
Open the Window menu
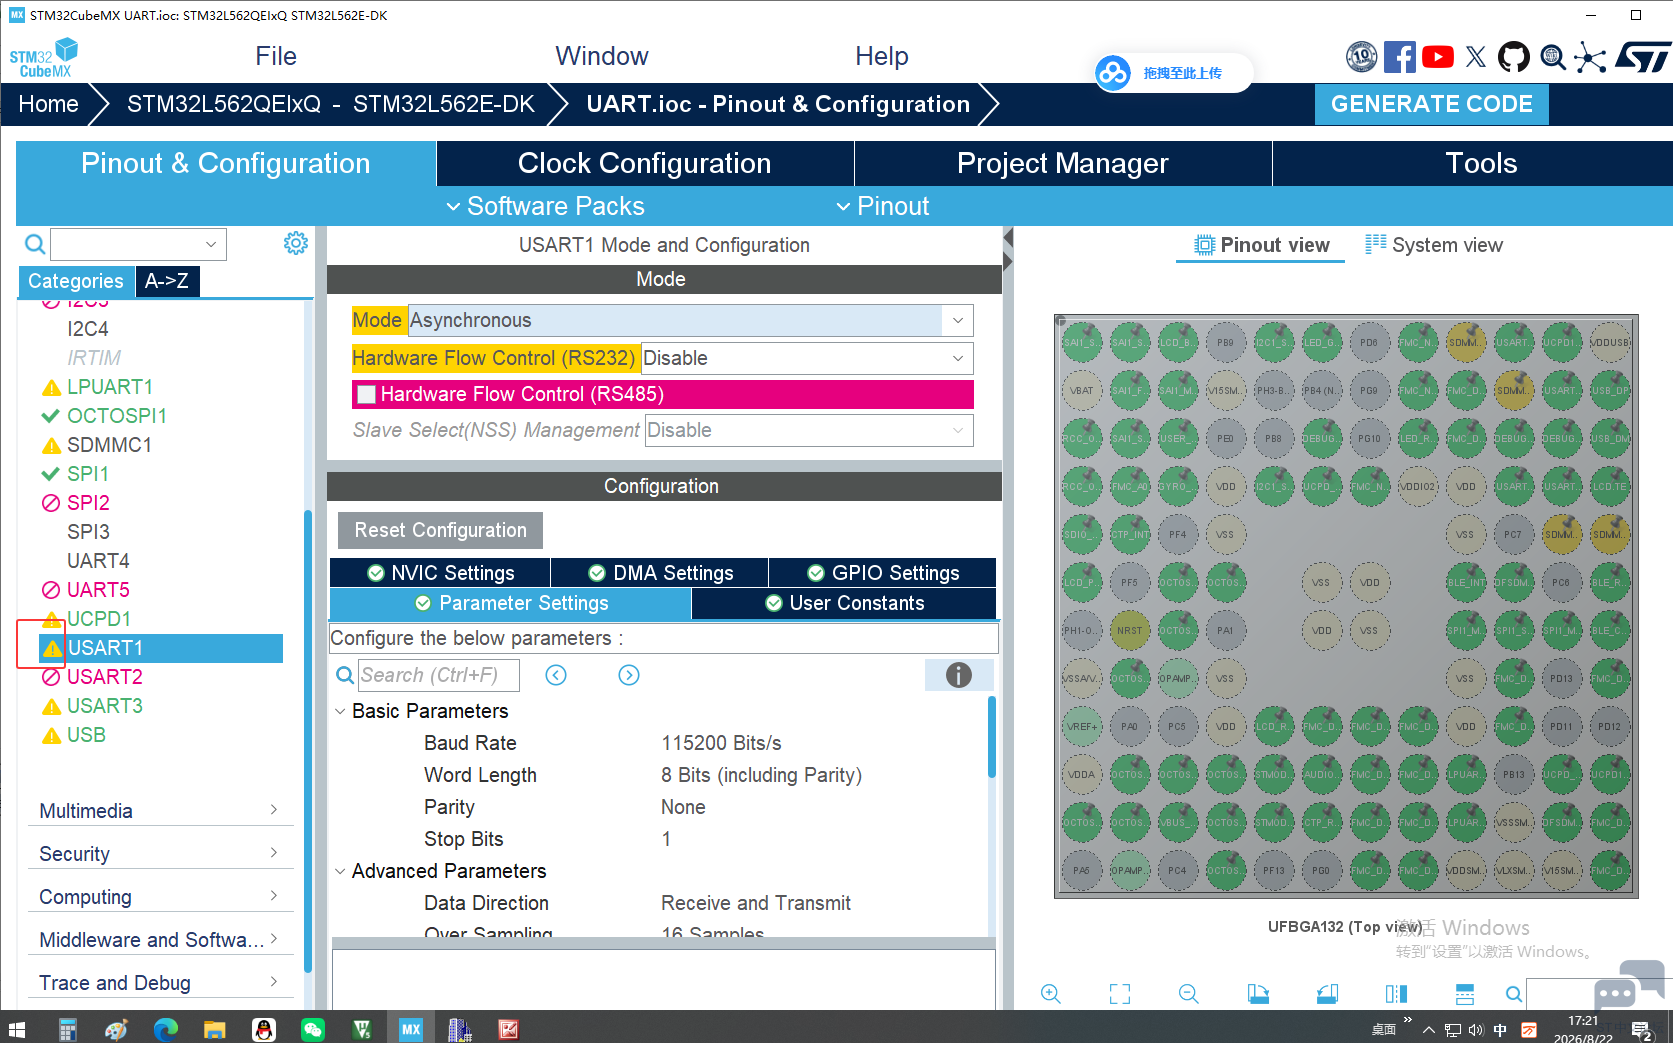point(602,56)
